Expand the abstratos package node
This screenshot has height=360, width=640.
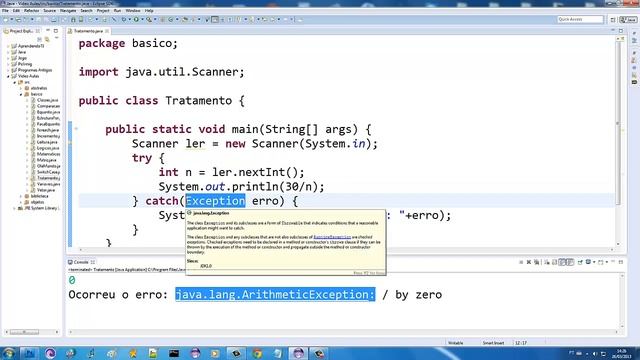[21, 88]
